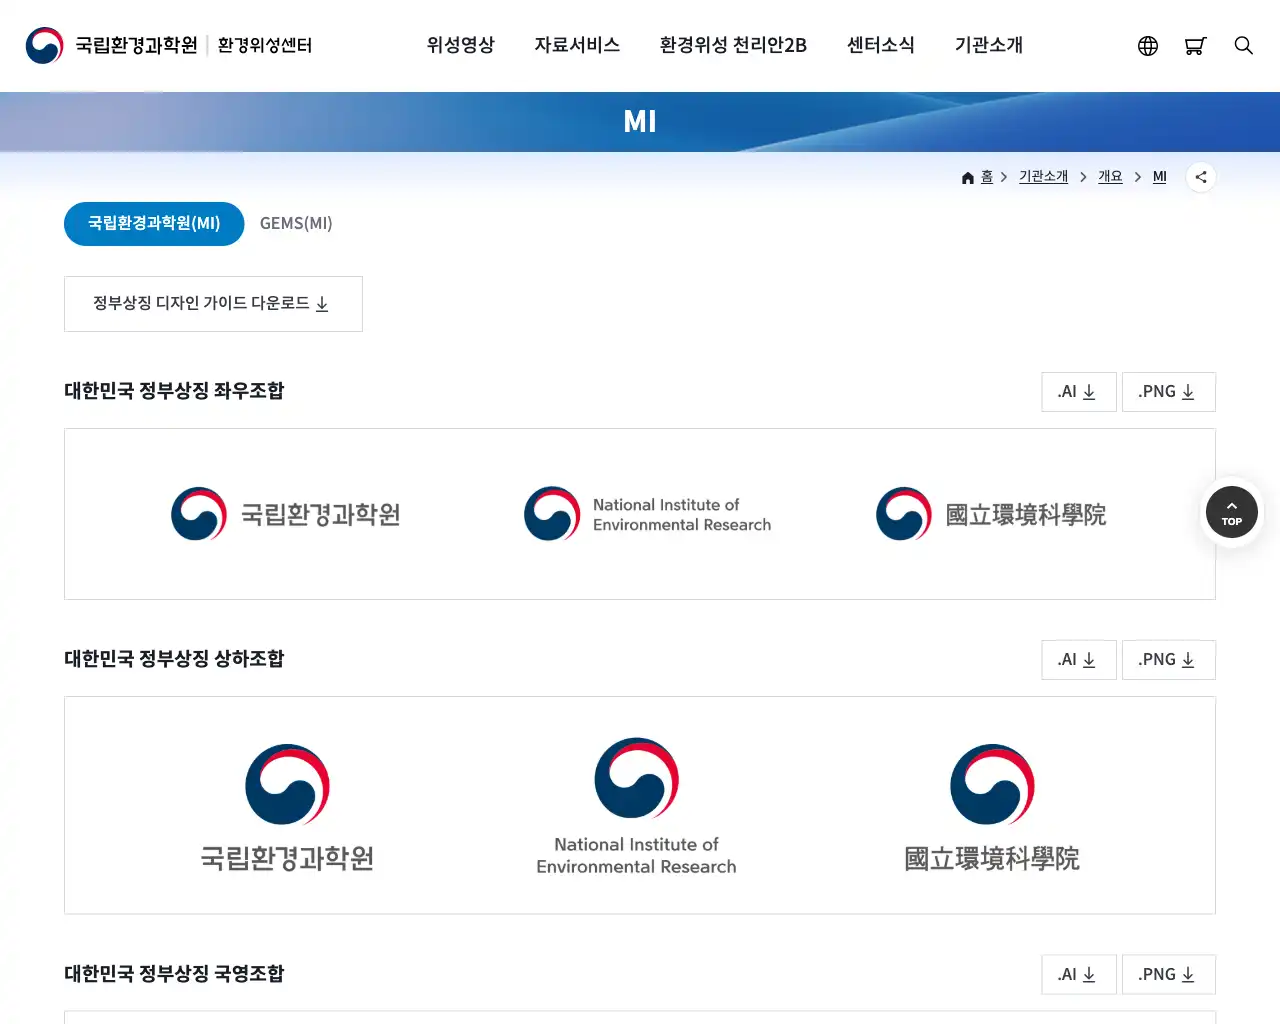The height and width of the screenshot is (1024, 1280).
Task: Click the MI breadcrumb link
Action: 1160,177
